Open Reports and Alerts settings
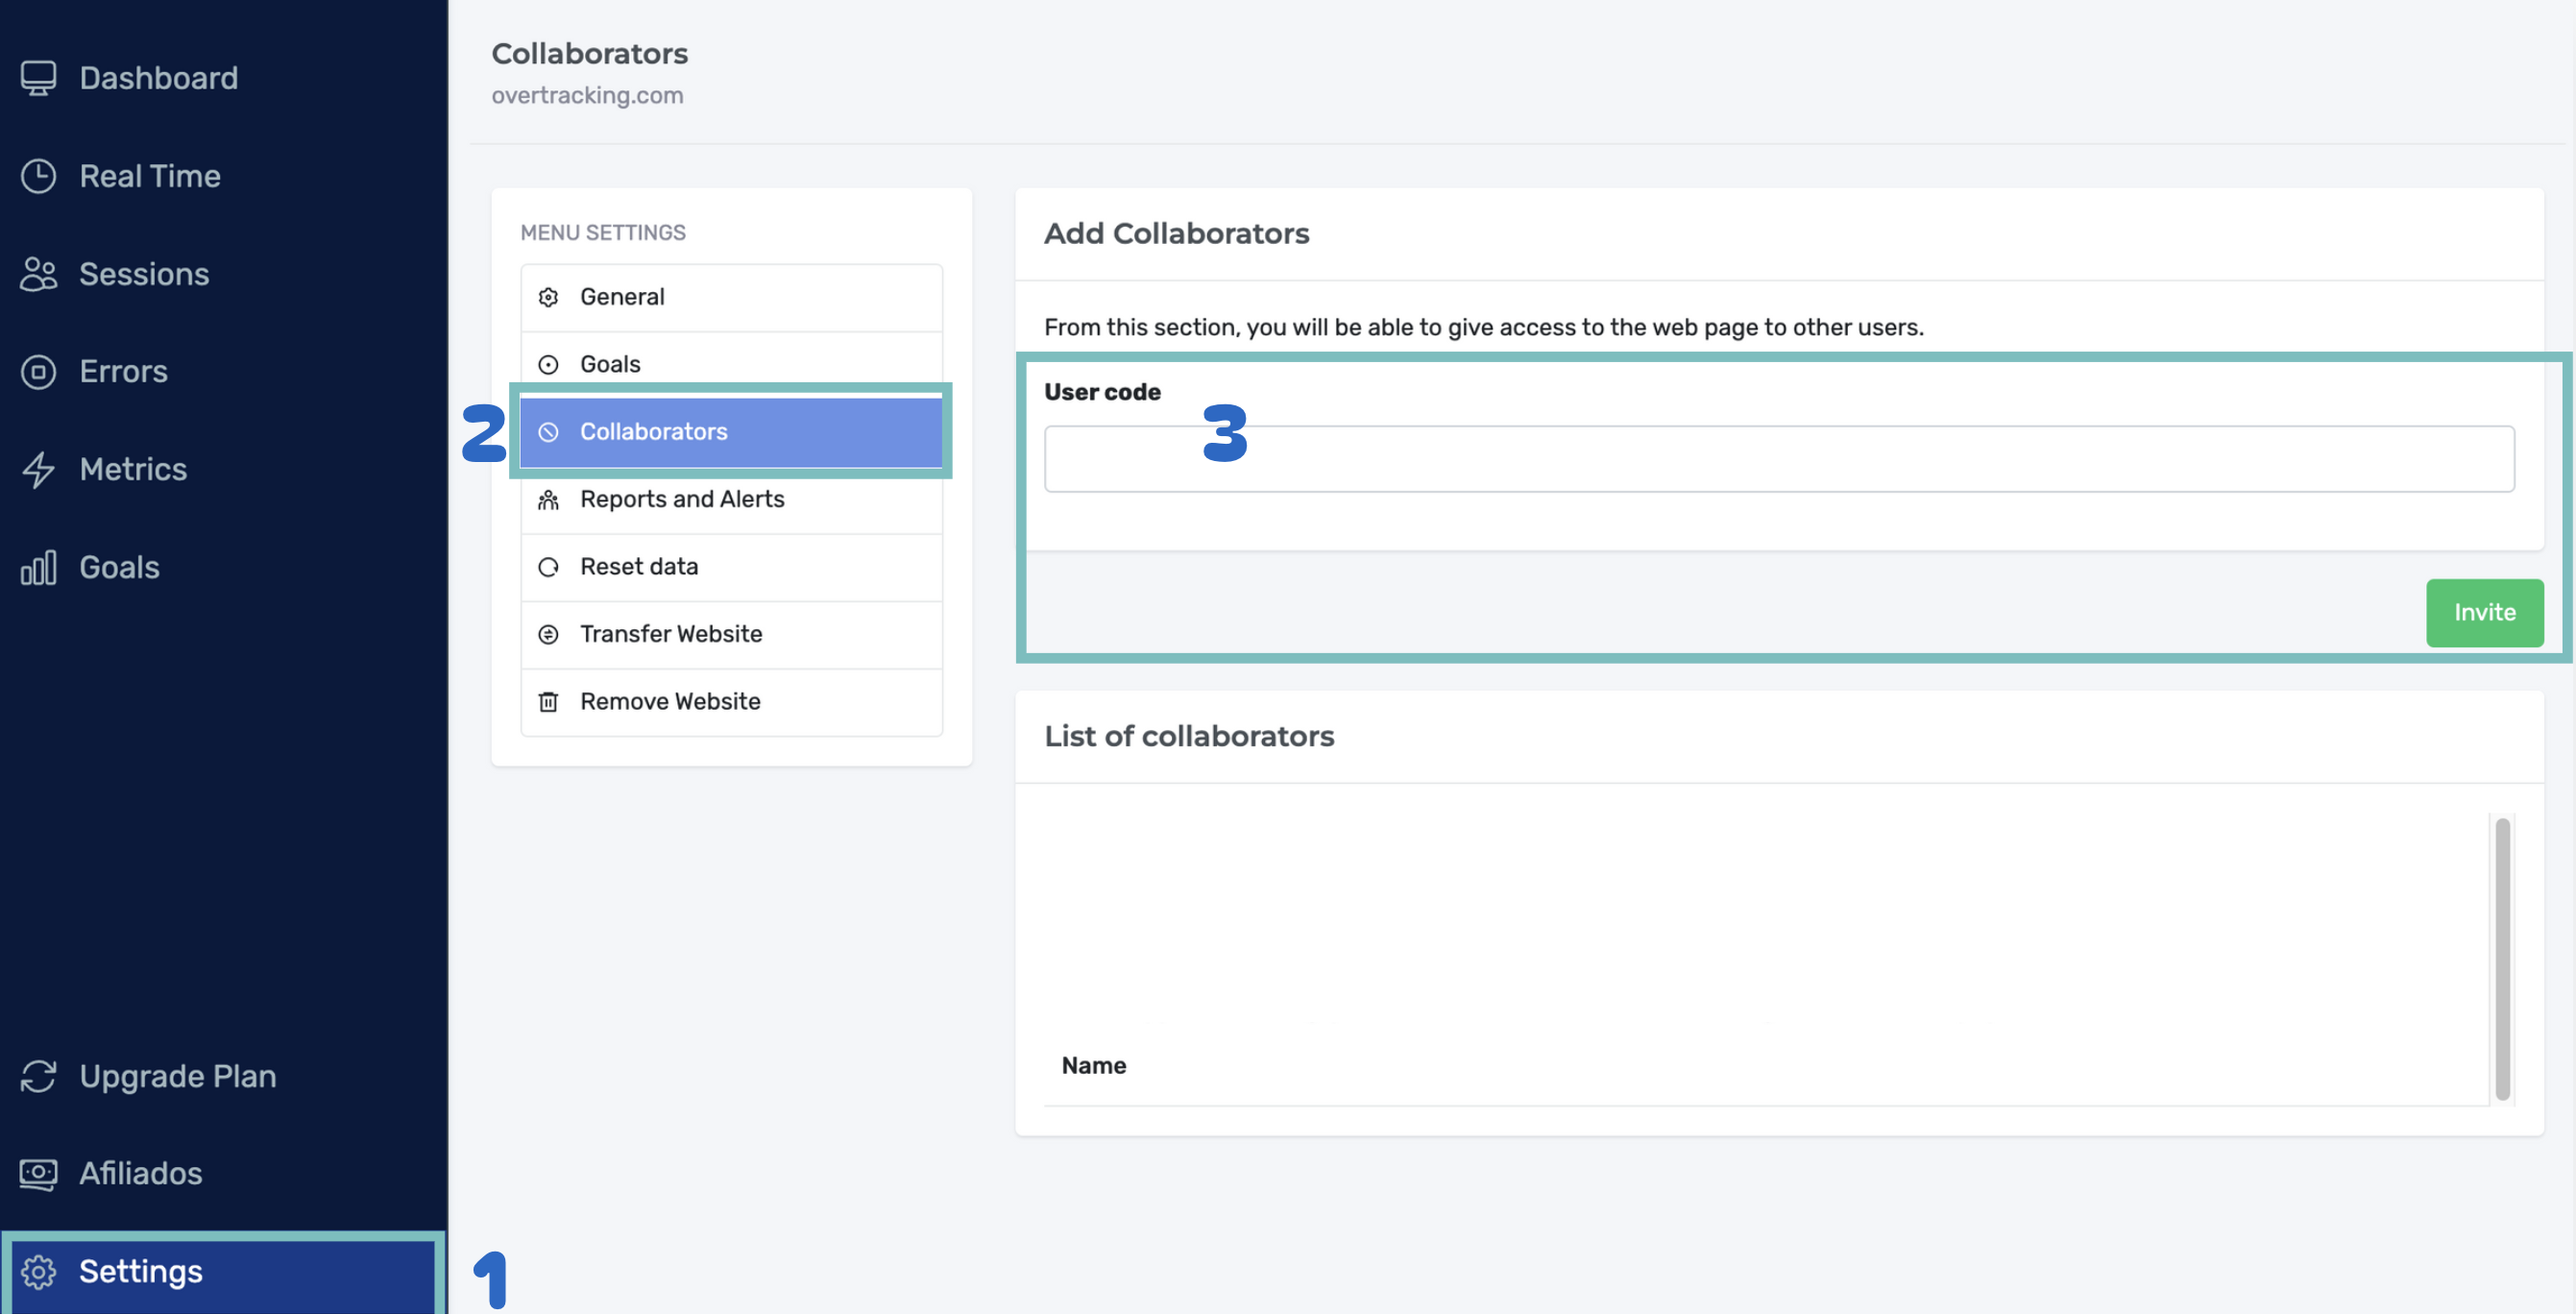 [731, 500]
